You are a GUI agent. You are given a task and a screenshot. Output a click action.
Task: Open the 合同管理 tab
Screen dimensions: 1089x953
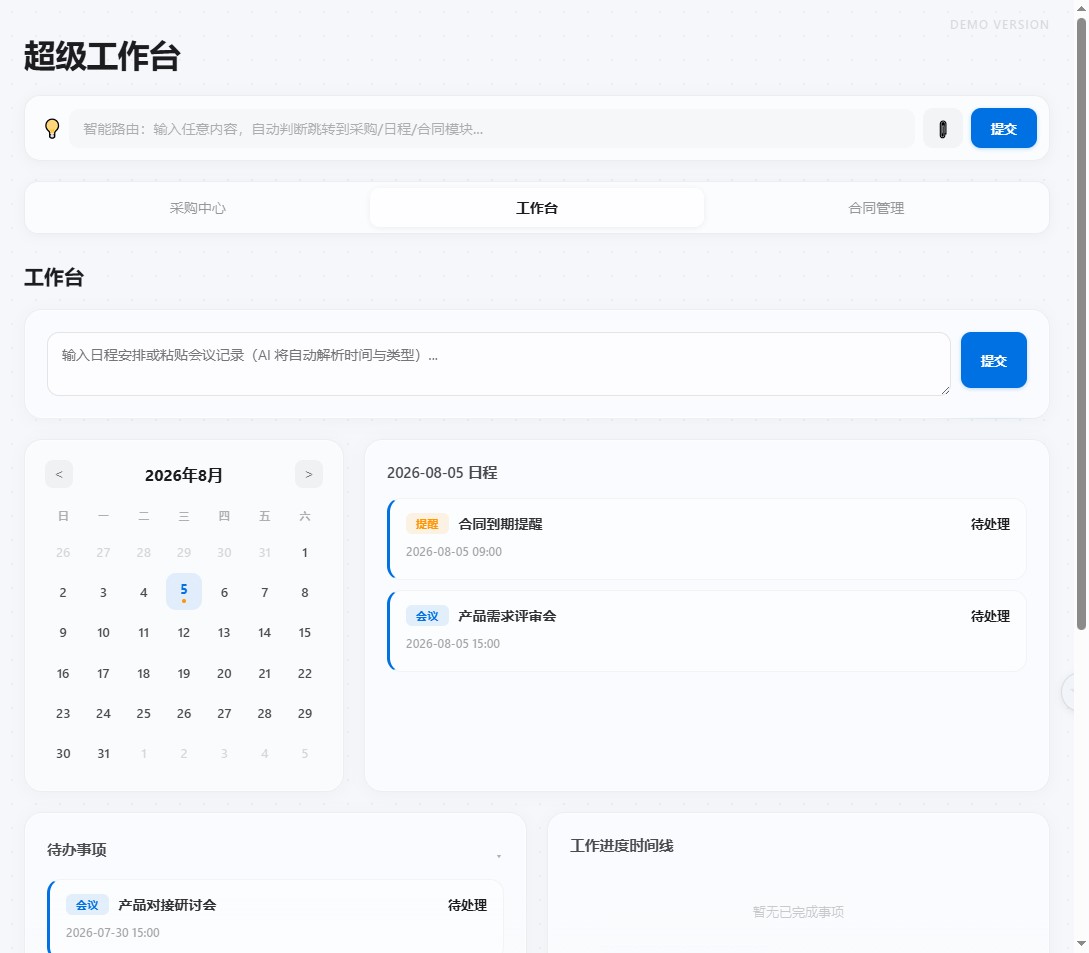click(x=876, y=208)
